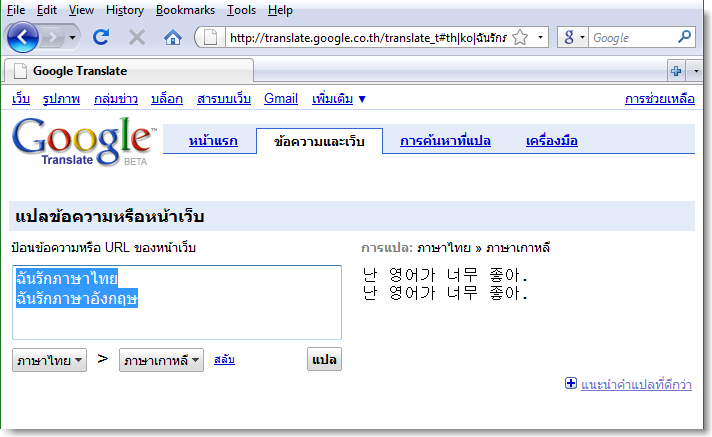Follow the รูปภาพ link
The height and width of the screenshot is (437, 712).
click(61, 99)
